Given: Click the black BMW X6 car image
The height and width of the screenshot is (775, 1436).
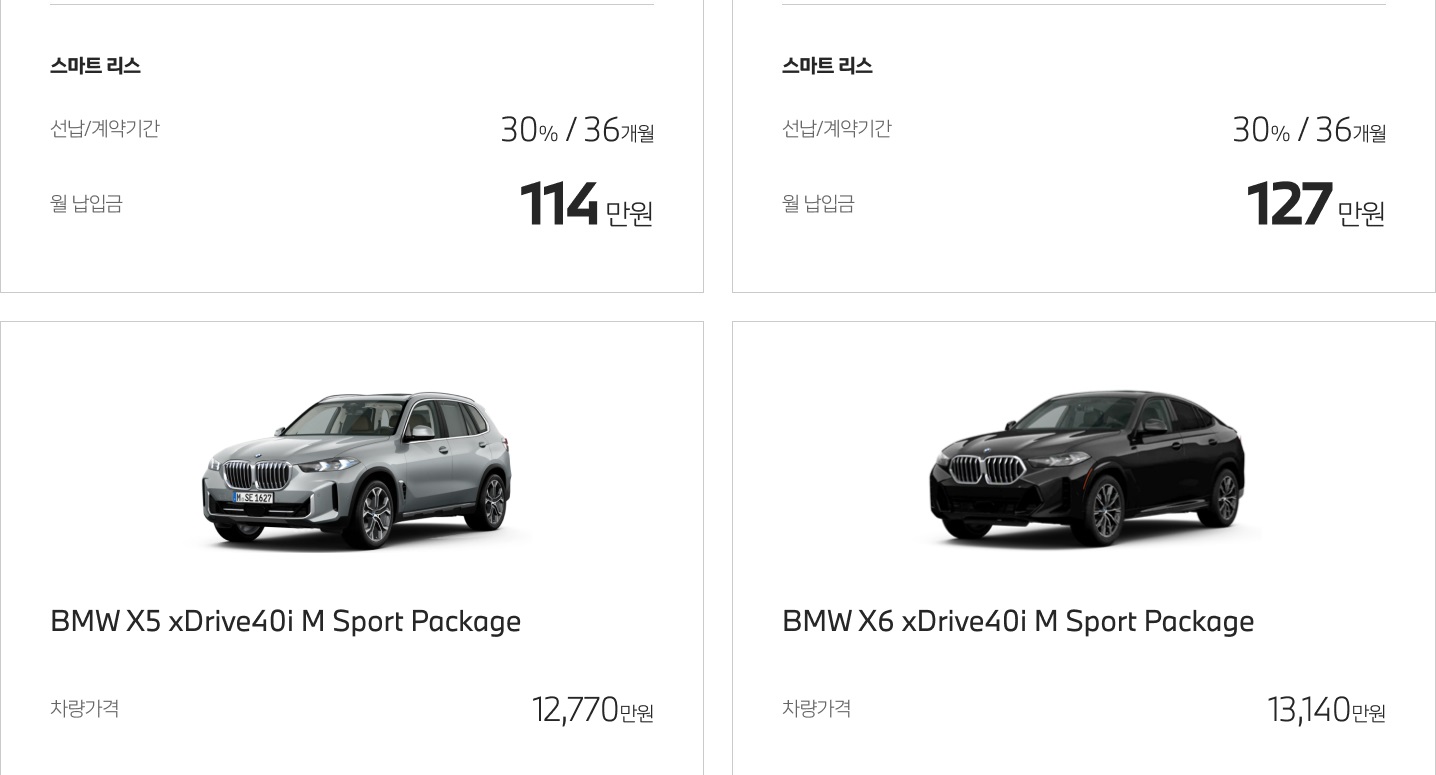Looking at the screenshot, I should coord(1088,468).
